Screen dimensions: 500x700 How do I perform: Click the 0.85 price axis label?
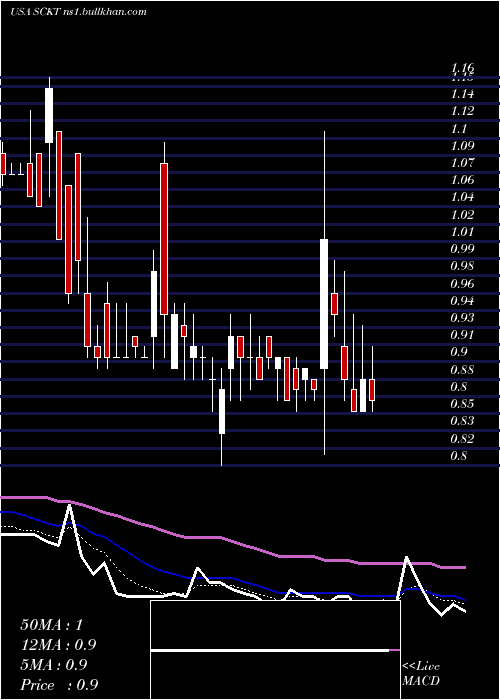(x=462, y=404)
